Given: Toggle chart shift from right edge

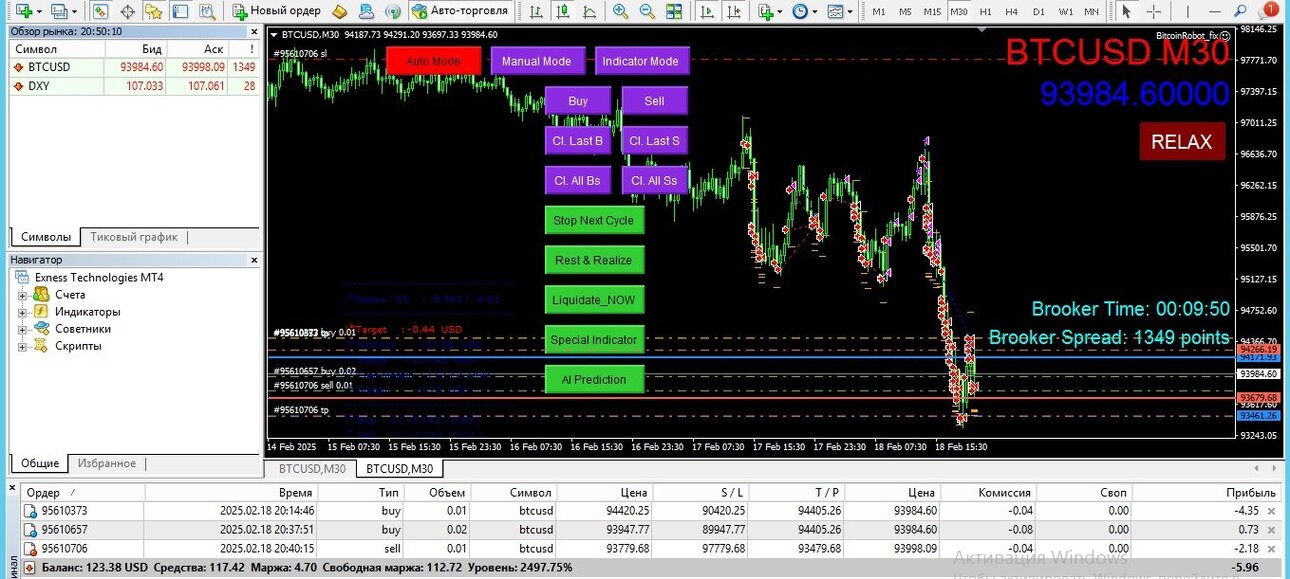Looking at the screenshot, I should (735, 11).
